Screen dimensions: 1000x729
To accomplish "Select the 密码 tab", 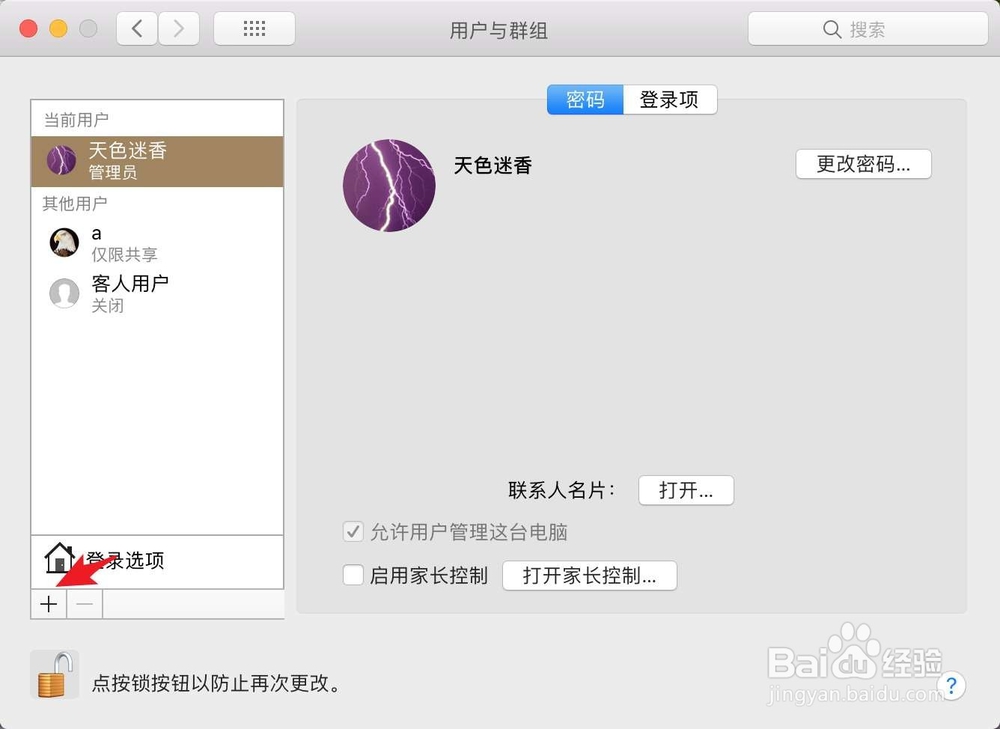I will coord(585,100).
